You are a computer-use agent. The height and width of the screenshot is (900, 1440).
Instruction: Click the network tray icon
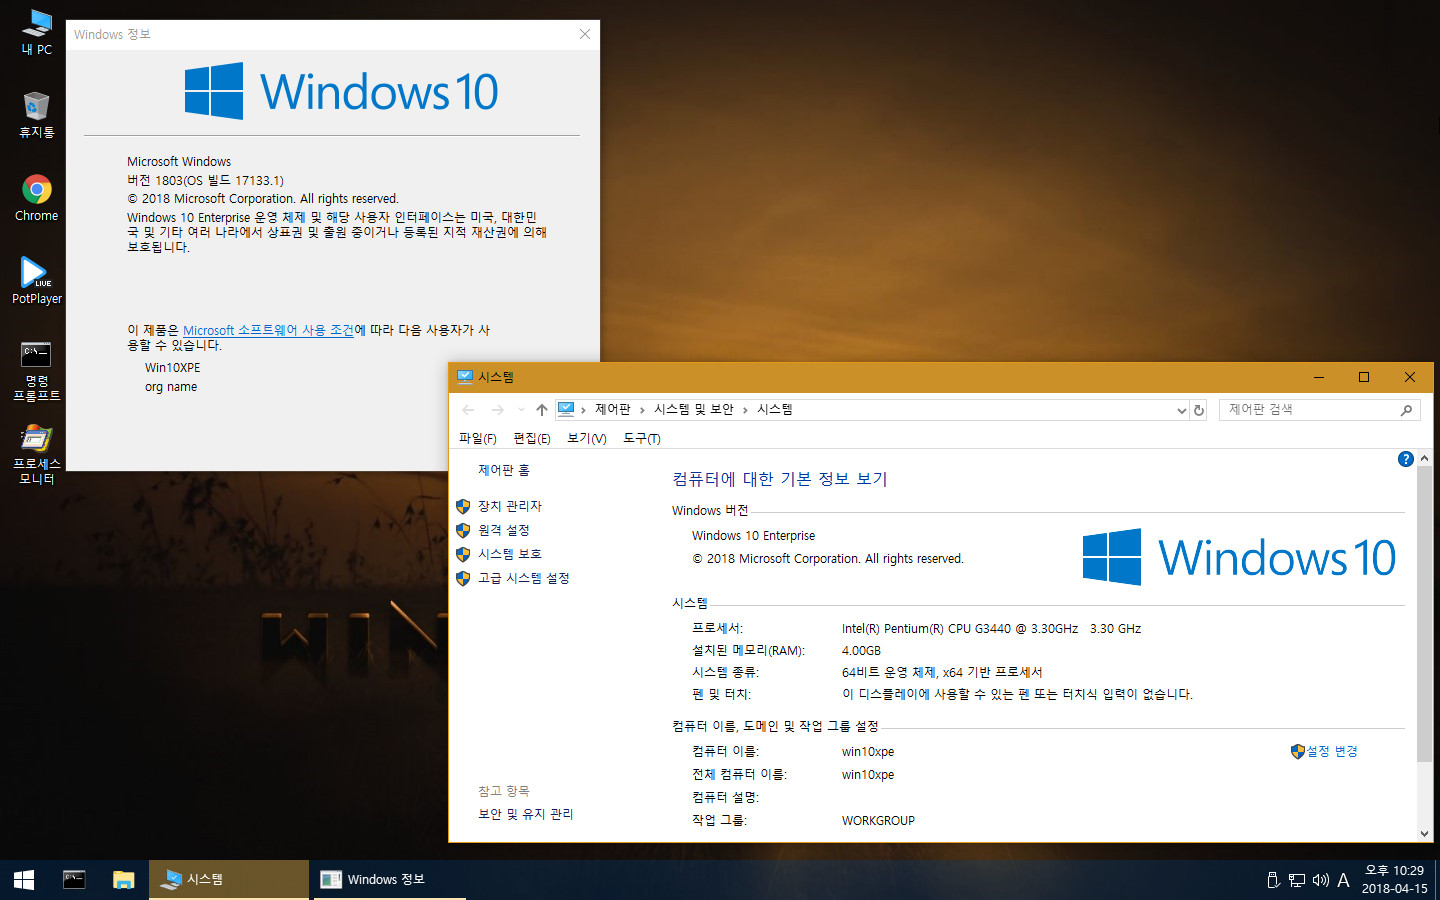point(1297,880)
